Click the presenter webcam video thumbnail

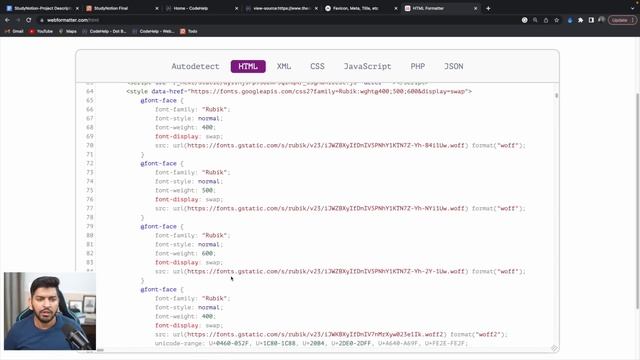coord(50,311)
